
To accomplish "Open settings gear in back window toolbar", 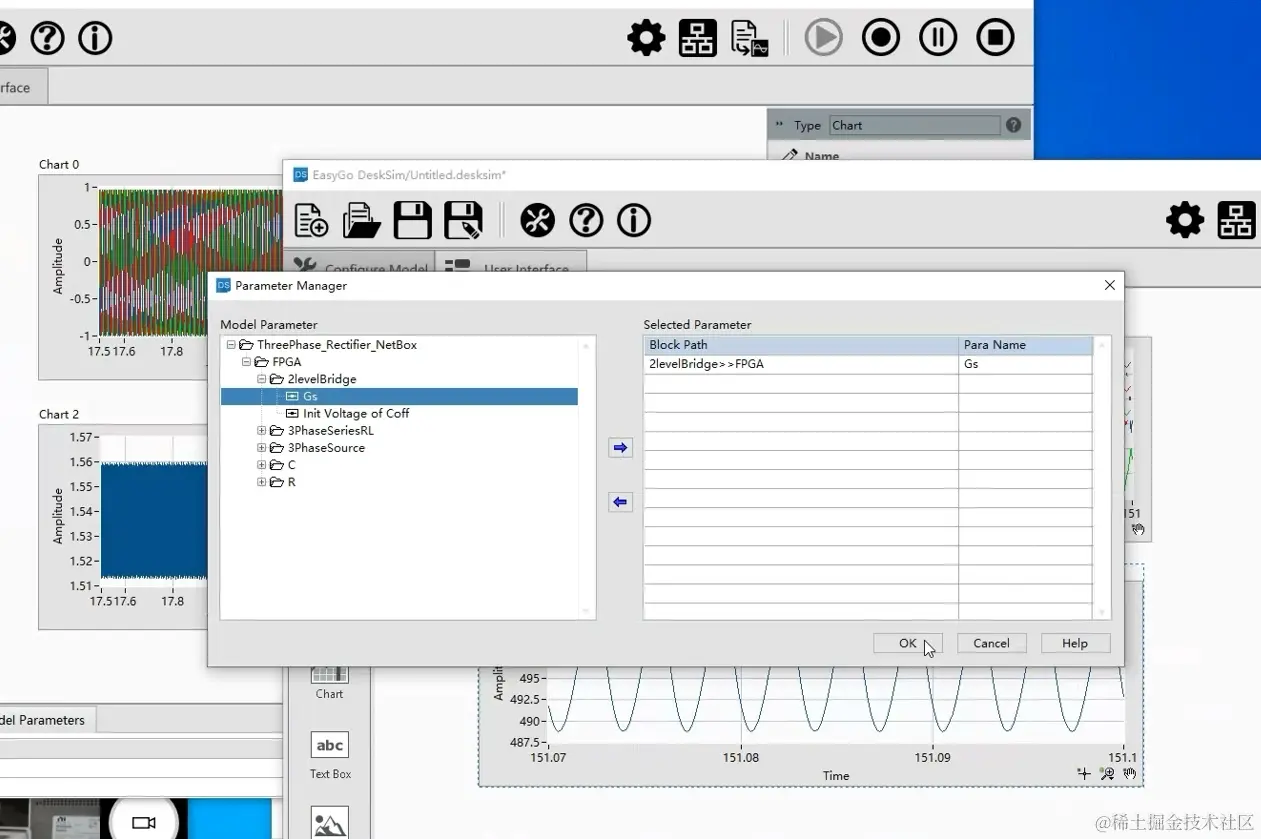I will pyautogui.click(x=646, y=38).
